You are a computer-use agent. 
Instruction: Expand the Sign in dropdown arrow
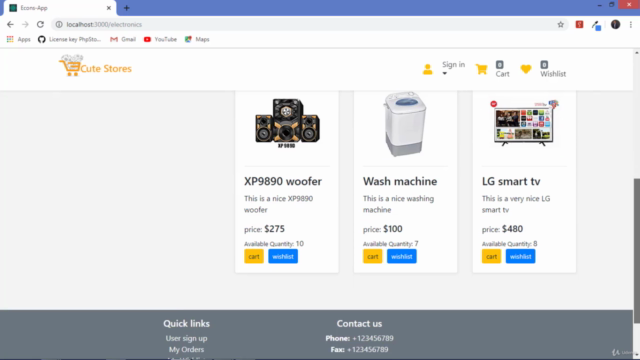click(444, 73)
